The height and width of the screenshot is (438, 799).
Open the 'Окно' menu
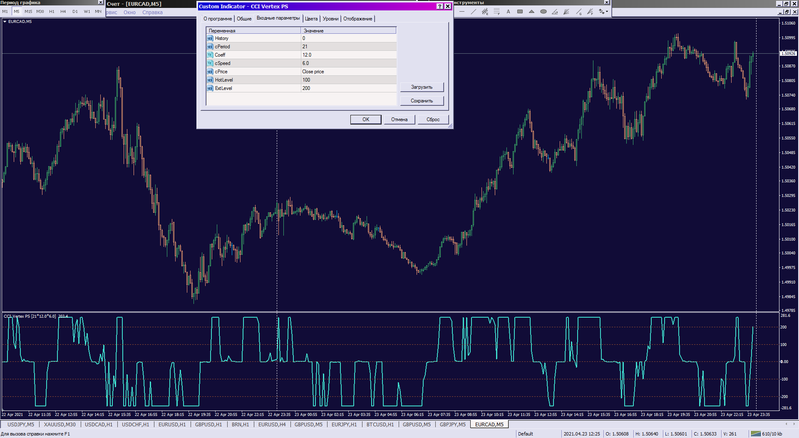[x=130, y=11]
